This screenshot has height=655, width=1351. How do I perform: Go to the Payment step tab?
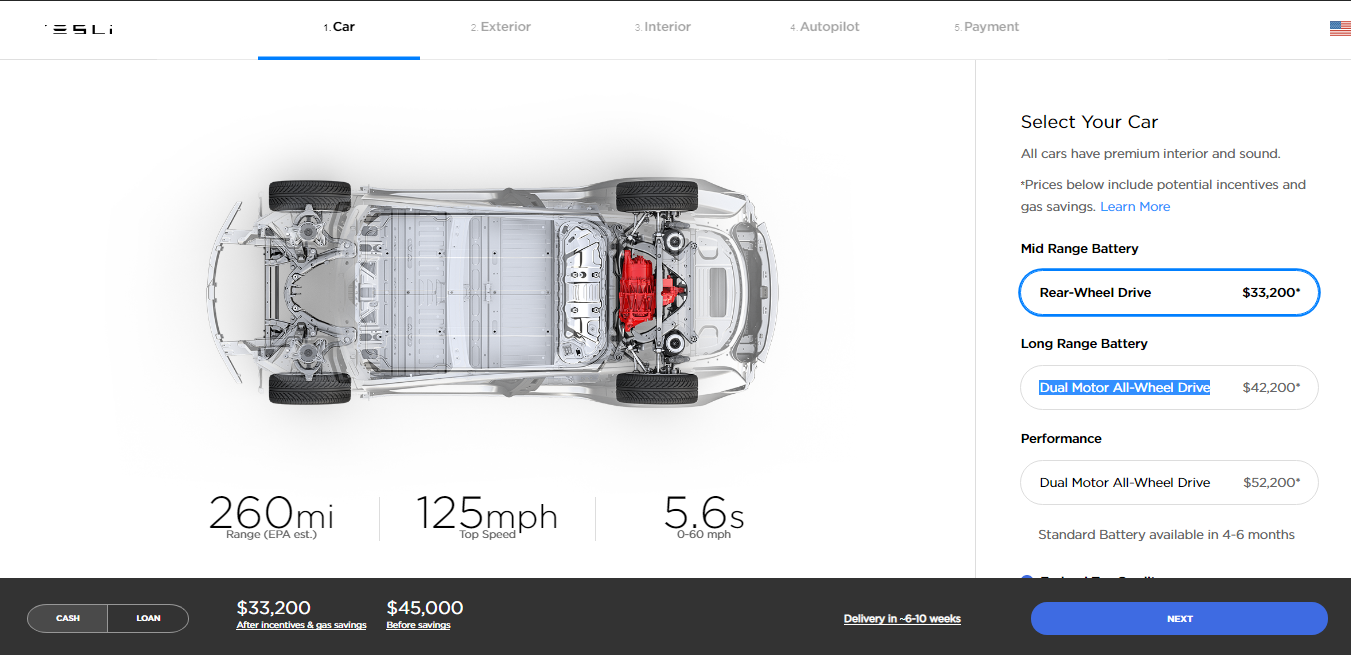987,28
